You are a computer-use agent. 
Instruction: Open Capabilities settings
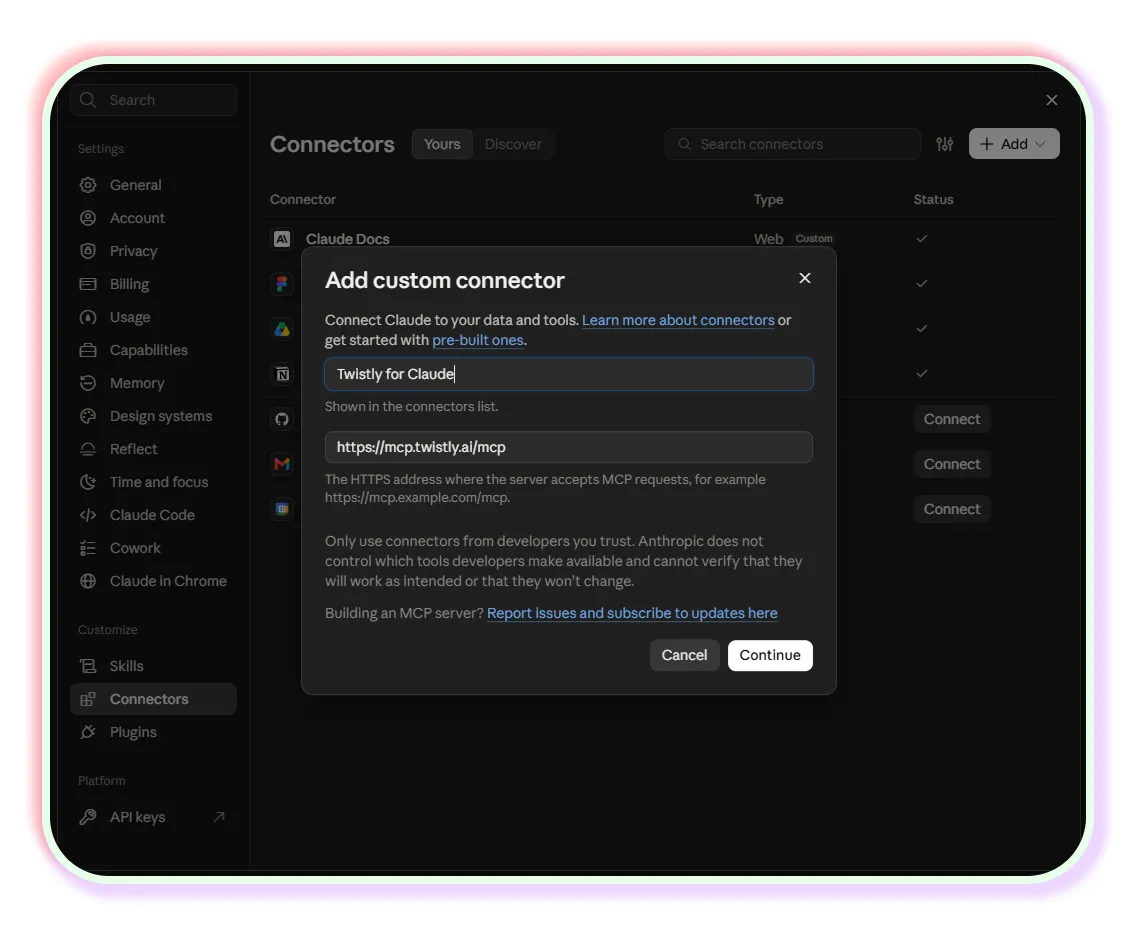(153, 350)
